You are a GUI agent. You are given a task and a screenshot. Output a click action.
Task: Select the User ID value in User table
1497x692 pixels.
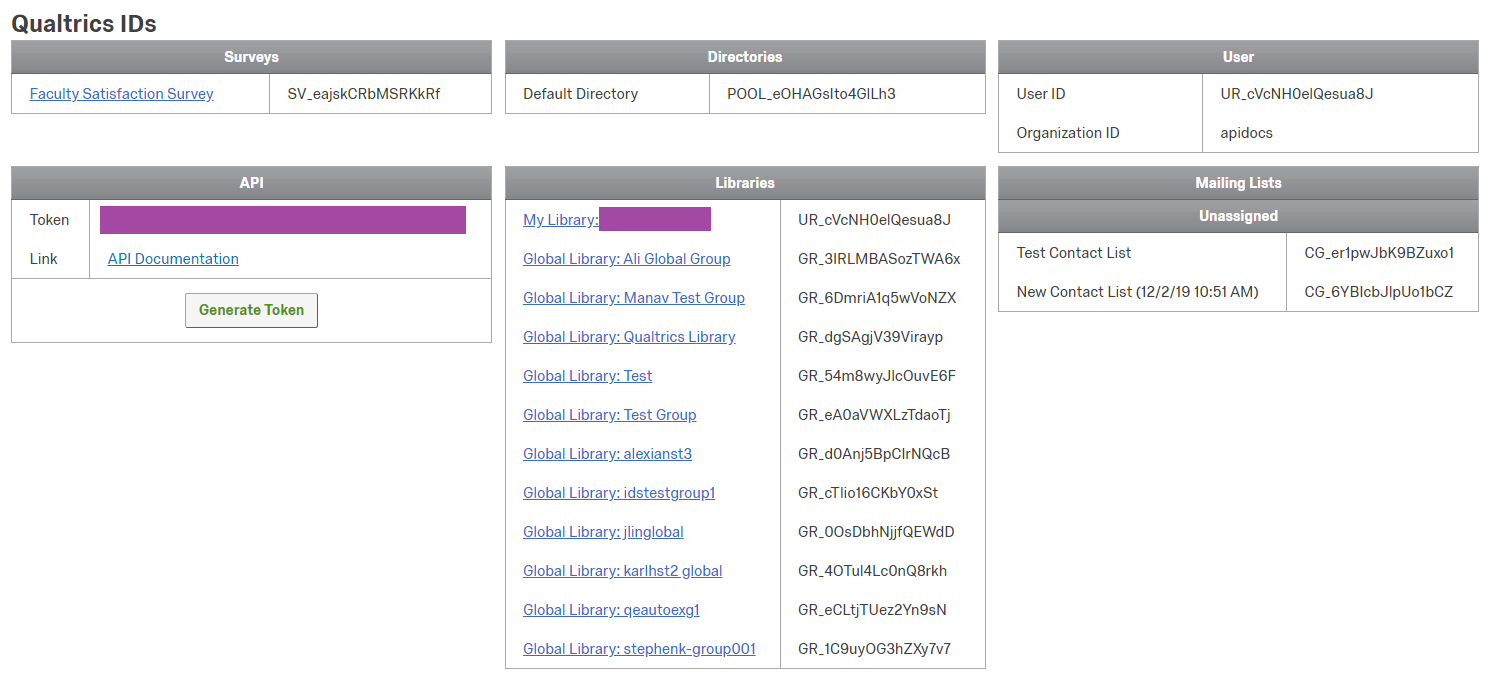[1297, 94]
